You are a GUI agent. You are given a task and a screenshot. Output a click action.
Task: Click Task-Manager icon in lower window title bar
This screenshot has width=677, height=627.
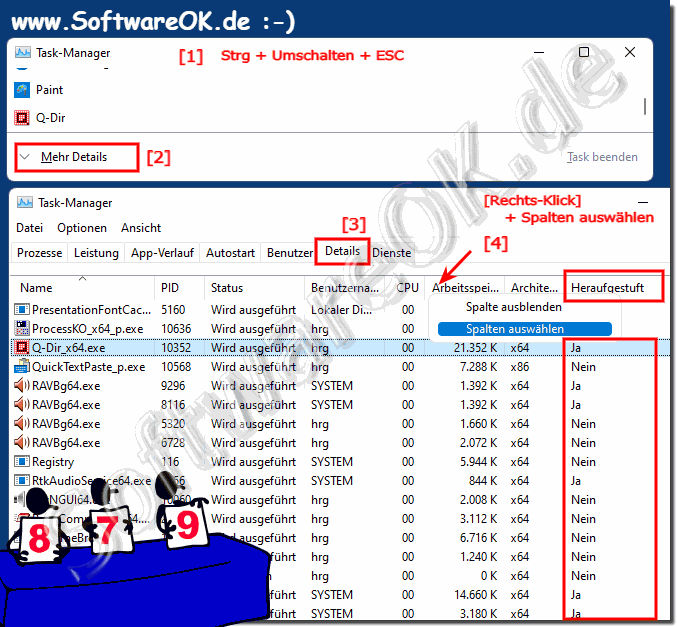click(25, 203)
